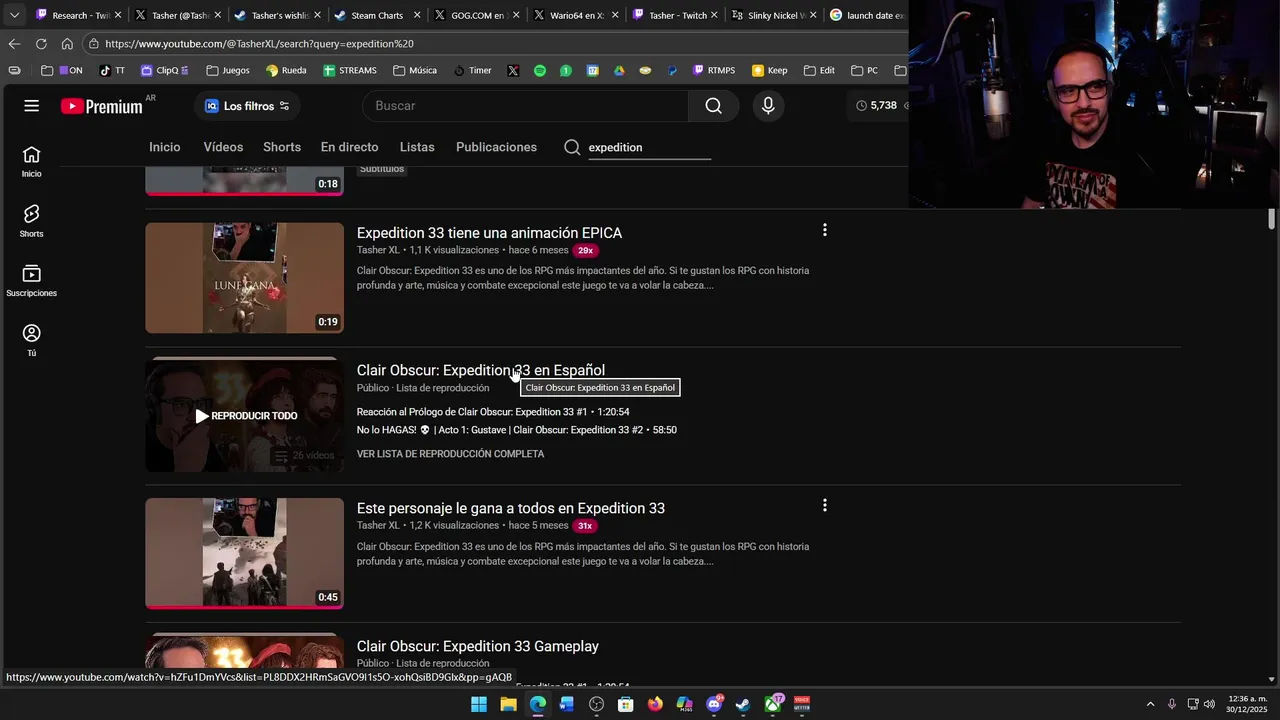Open the more options menu for the EPICA animation video

[x=824, y=230]
